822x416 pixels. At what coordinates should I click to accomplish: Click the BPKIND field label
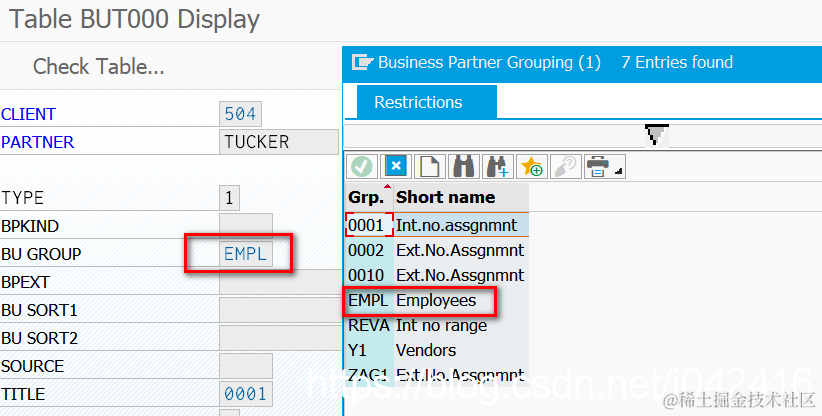(30, 226)
